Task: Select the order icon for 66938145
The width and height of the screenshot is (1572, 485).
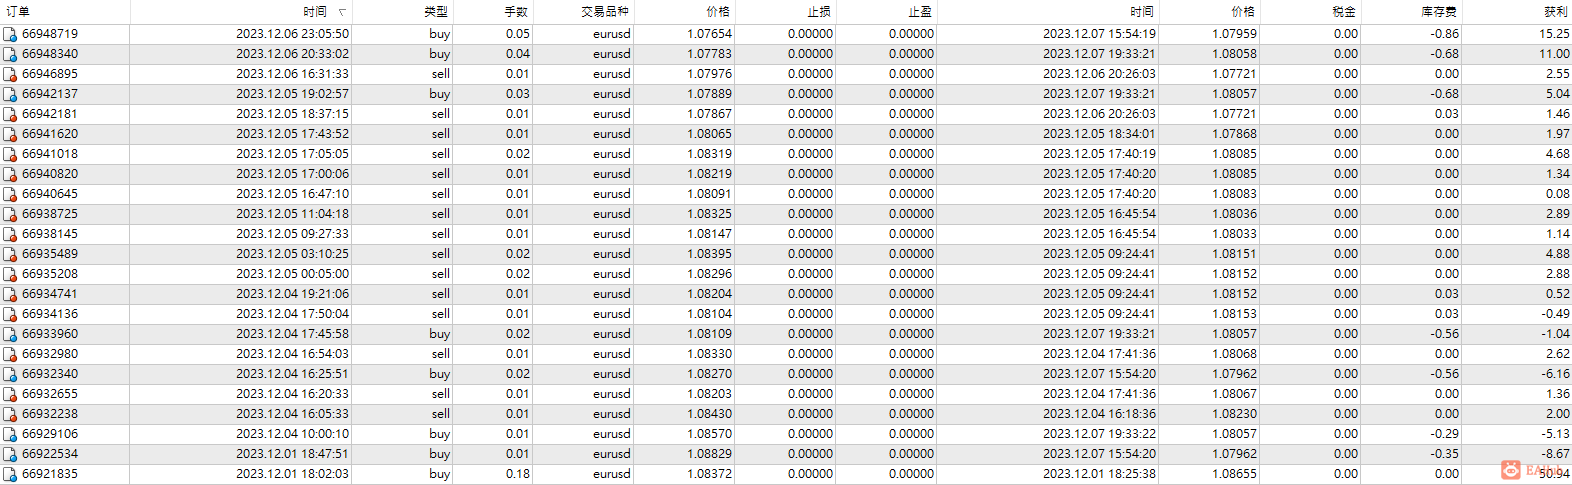Action: (x=10, y=234)
